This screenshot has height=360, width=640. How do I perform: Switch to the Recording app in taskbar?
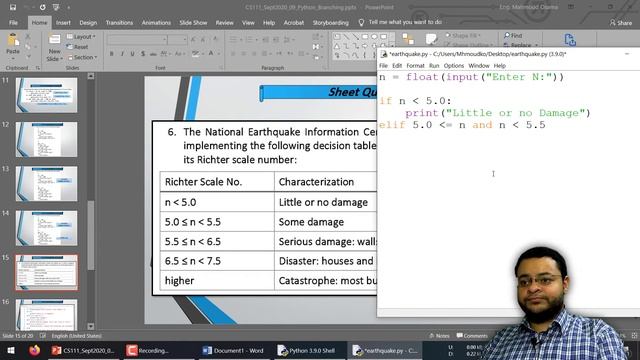click(148, 351)
